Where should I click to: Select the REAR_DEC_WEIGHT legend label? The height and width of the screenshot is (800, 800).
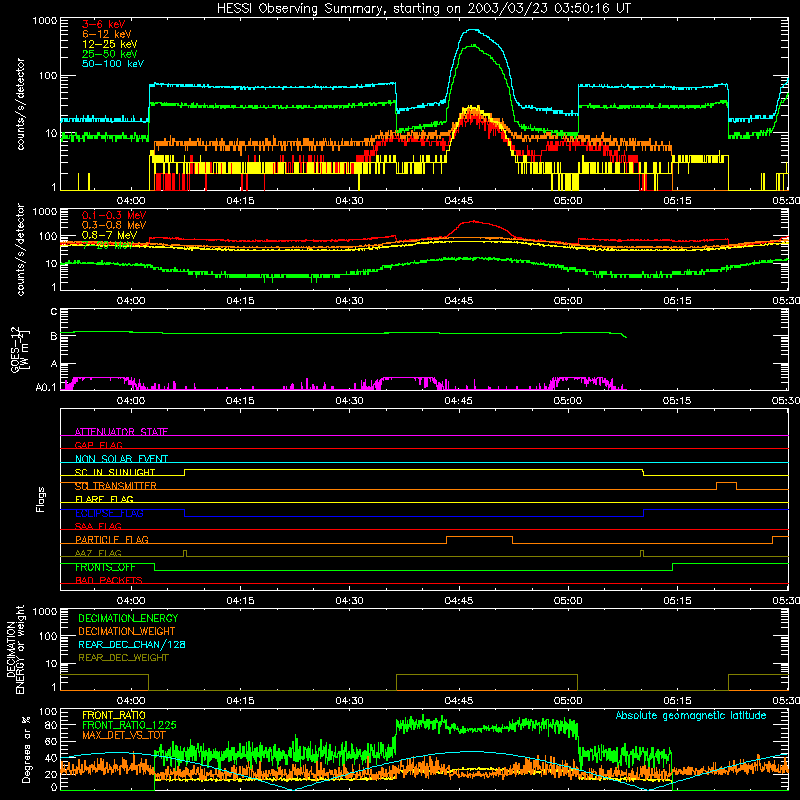[123, 658]
